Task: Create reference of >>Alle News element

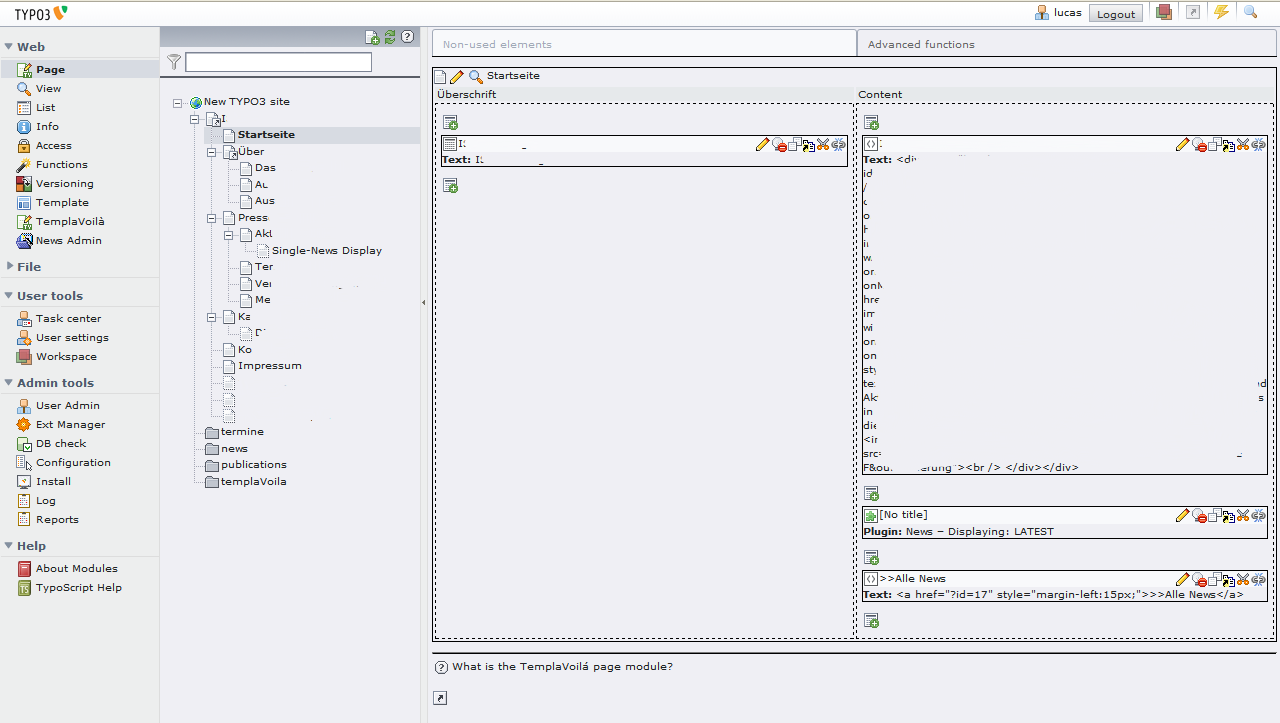Action: click(x=1228, y=580)
